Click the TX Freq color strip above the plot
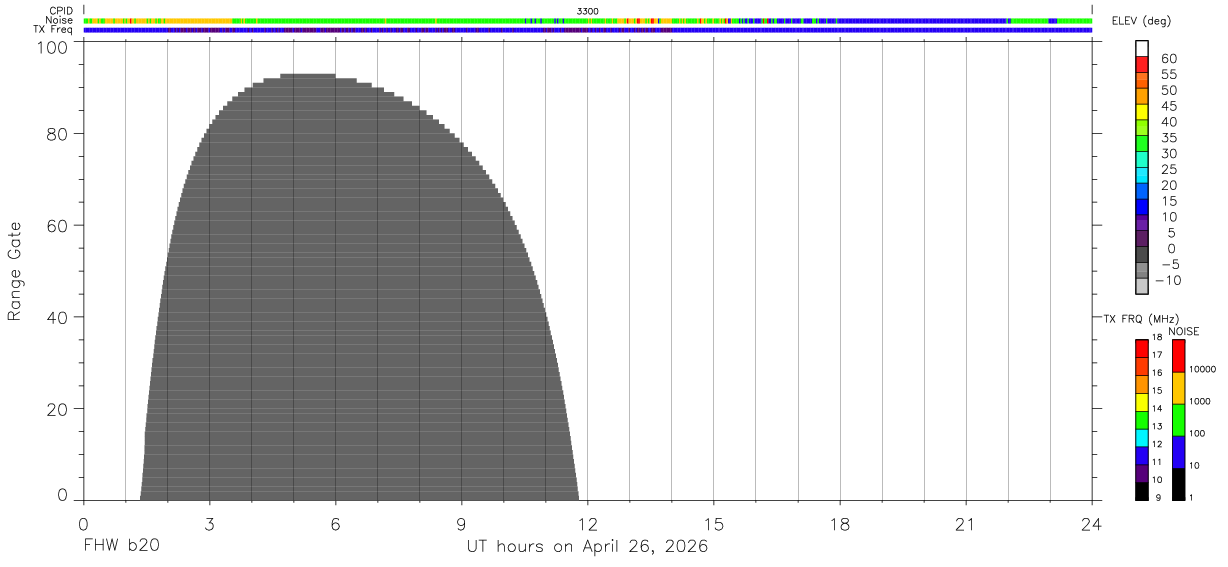Image resolution: width=1228 pixels, height=567 pixels. [588, 29]
